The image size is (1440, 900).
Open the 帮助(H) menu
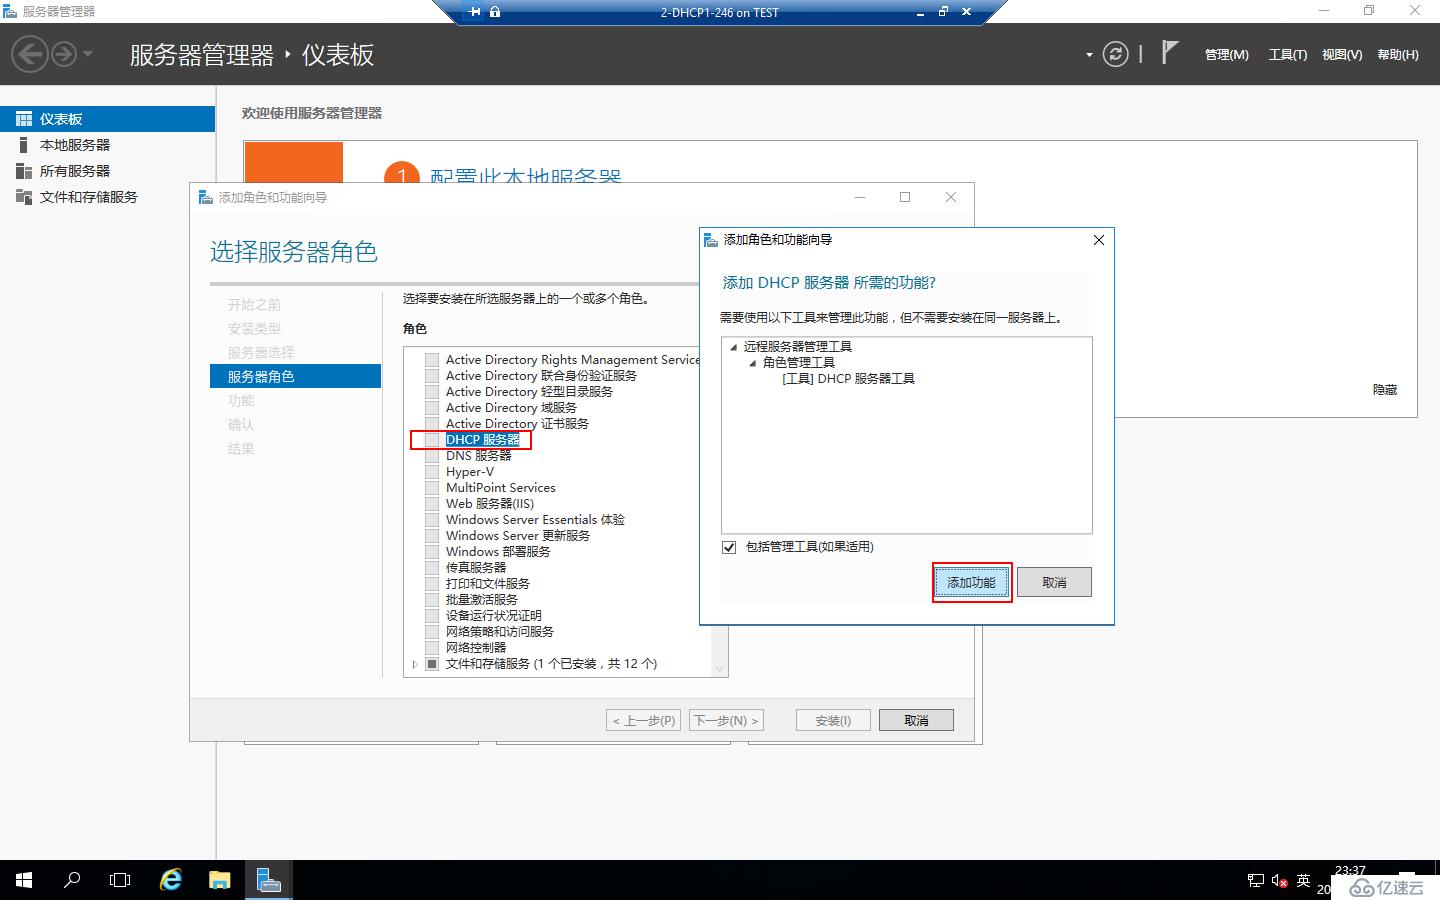(1398, 55)
